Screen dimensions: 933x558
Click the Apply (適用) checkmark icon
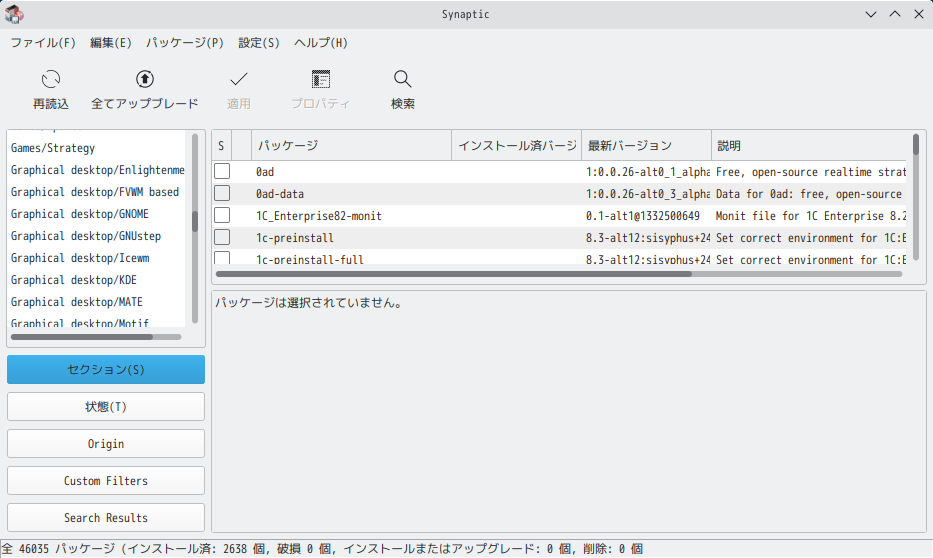coord(239,79)
